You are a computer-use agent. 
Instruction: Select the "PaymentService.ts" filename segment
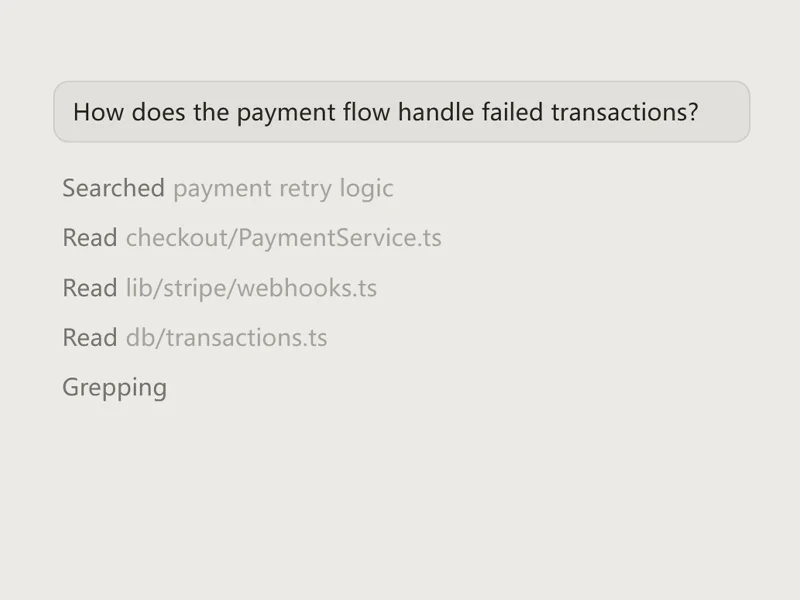point(340,238)
